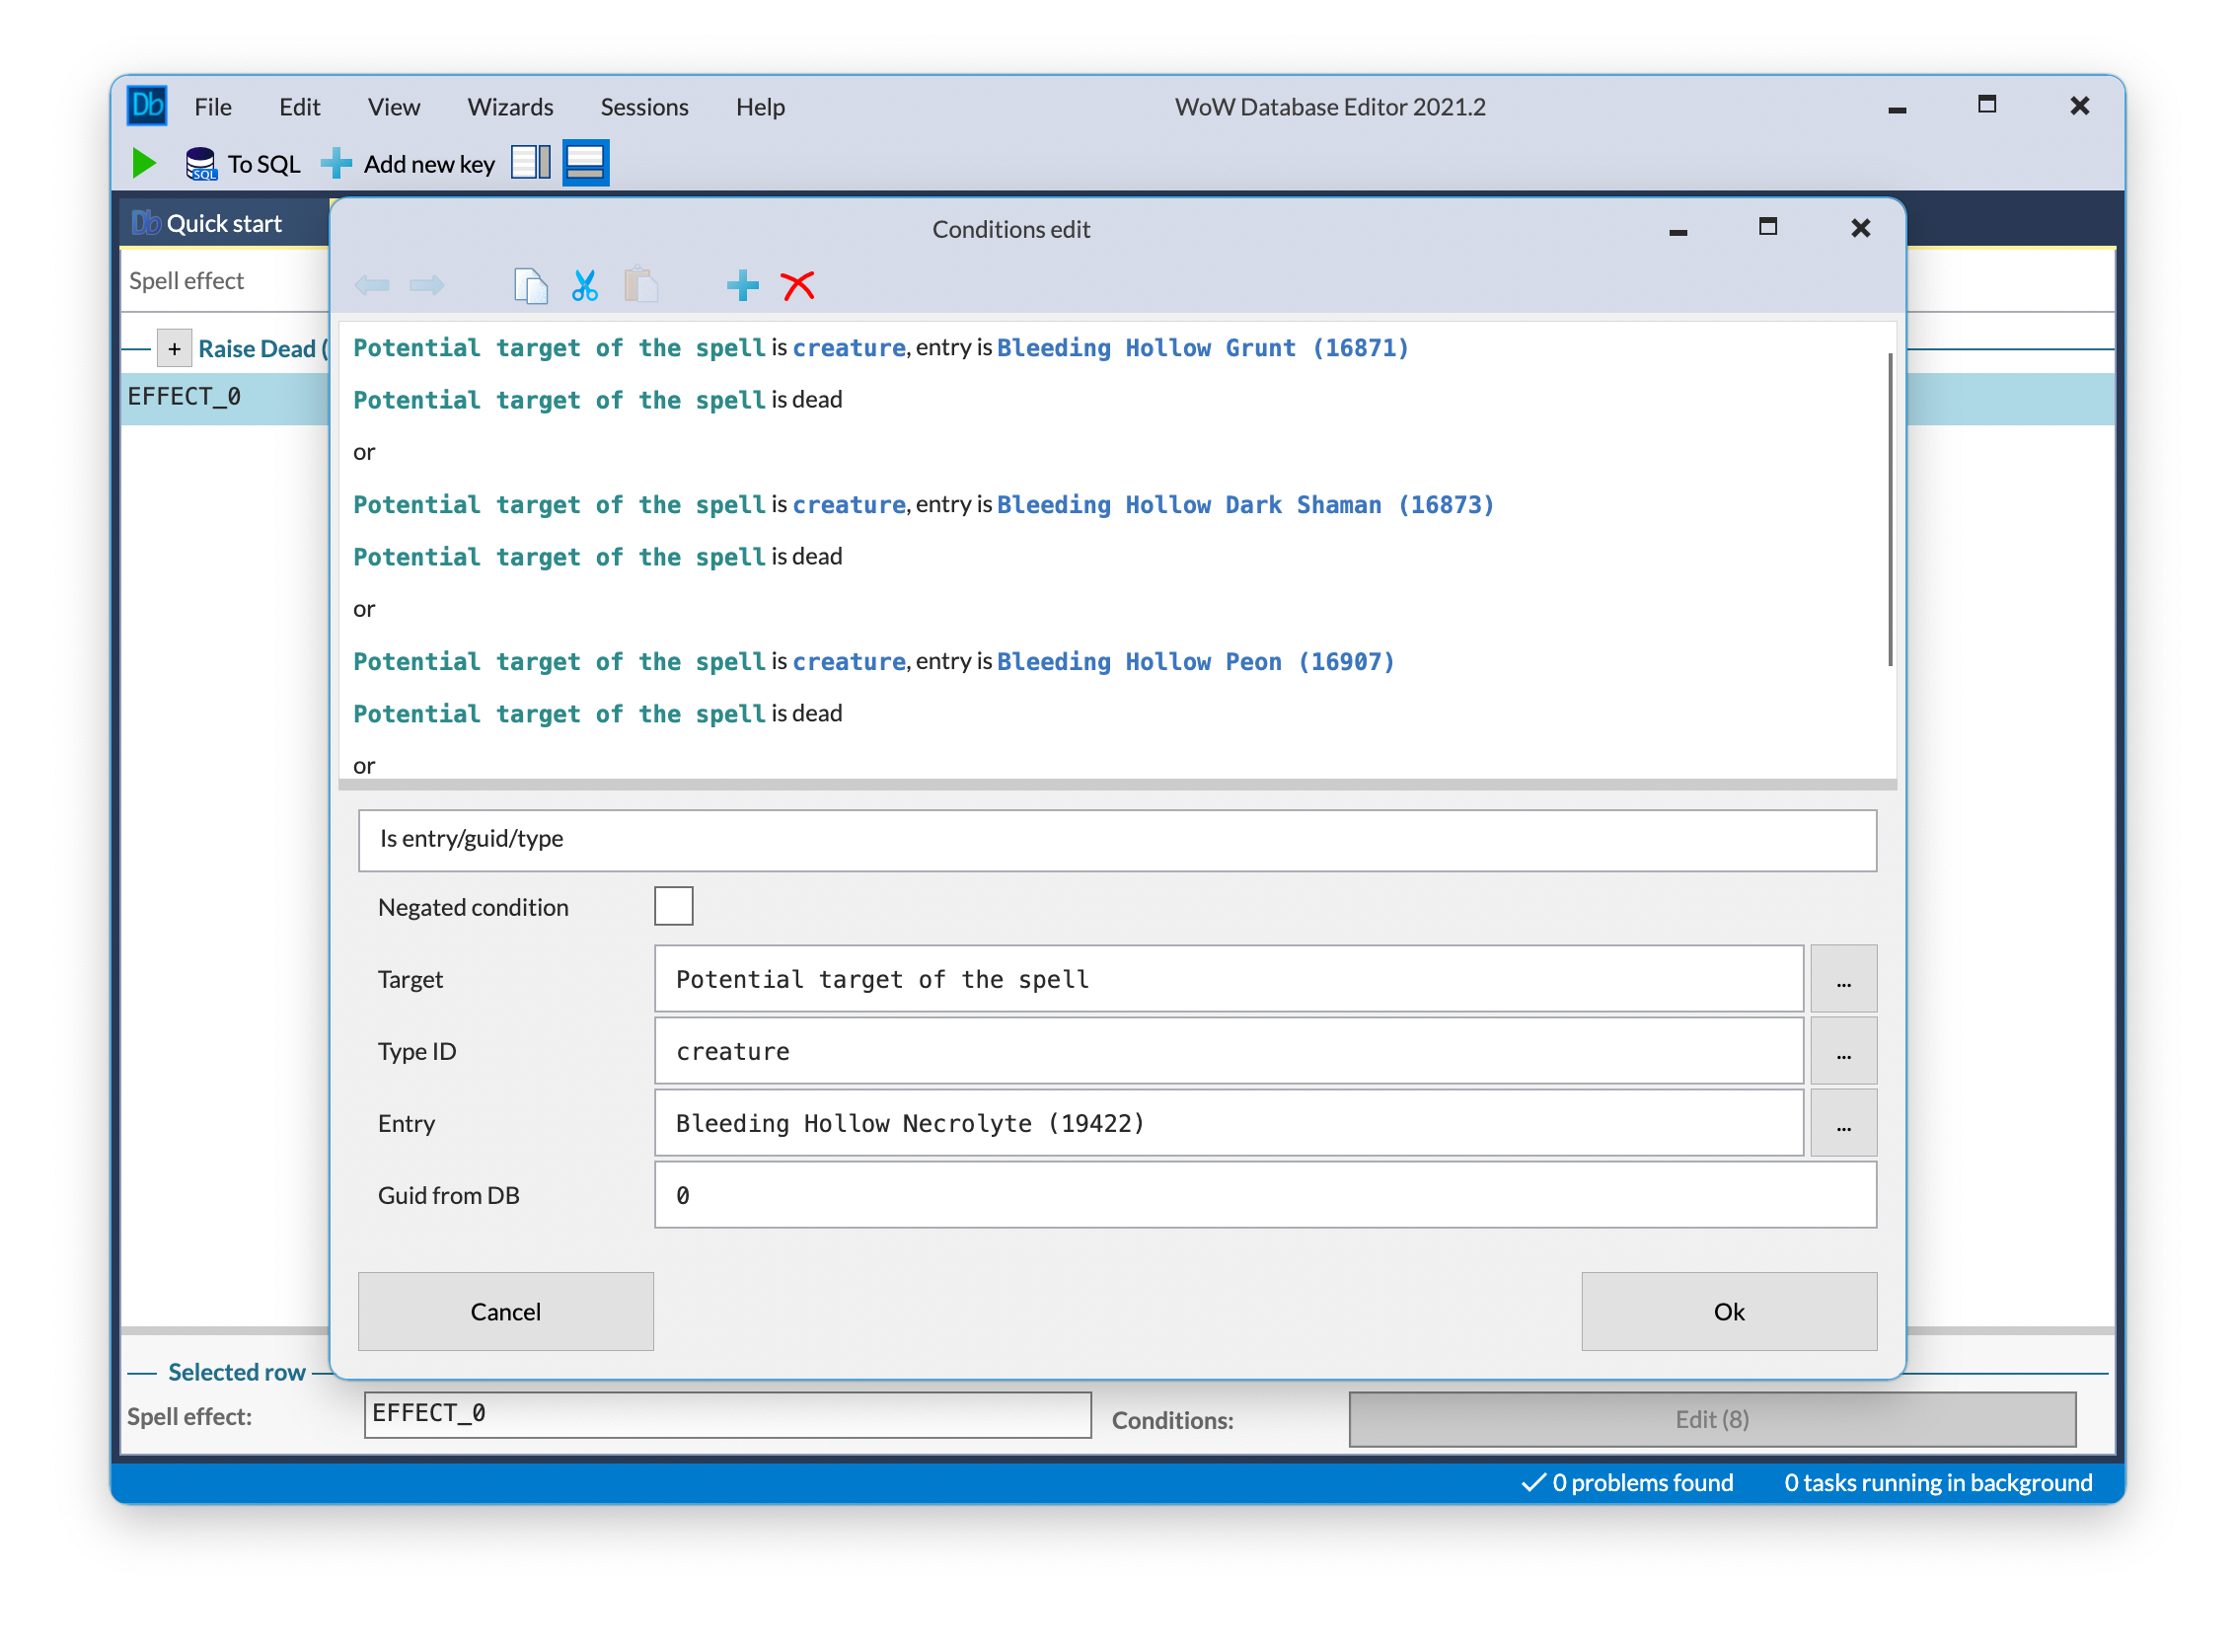Open the Target picker ellipsis button
Image resolution: width=2236 pixels, height=1652 pixels.
click(1843, 979)
